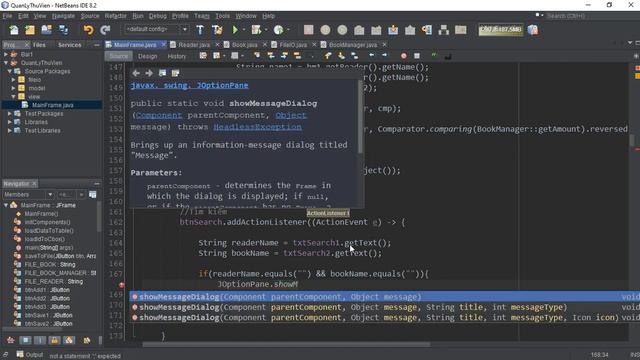Open the Component link in Javadoc popup
The width and height of the screenshot is (640, 360).
click(x=159, y=115)
